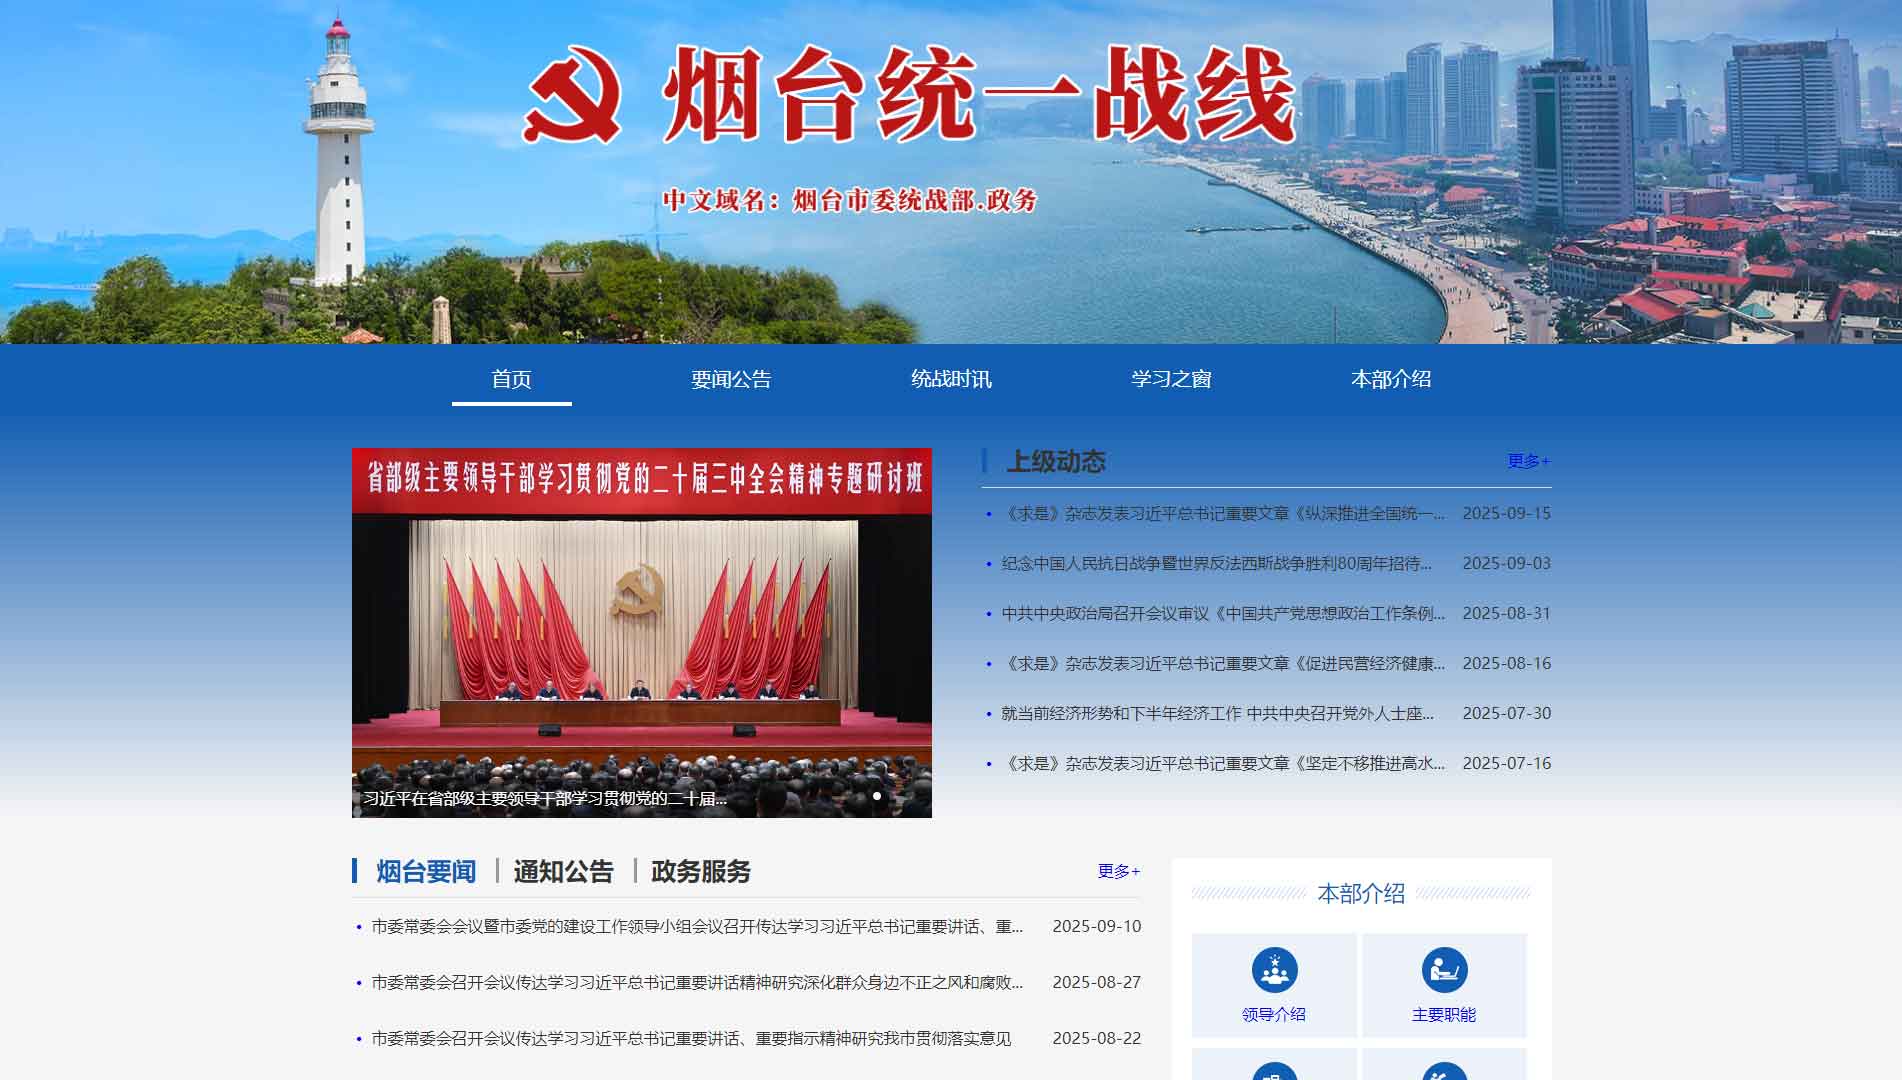This screenshot has width=1902, height=1080.
Task: Click the carousel meeting photo slide
Action: (642, 633)
